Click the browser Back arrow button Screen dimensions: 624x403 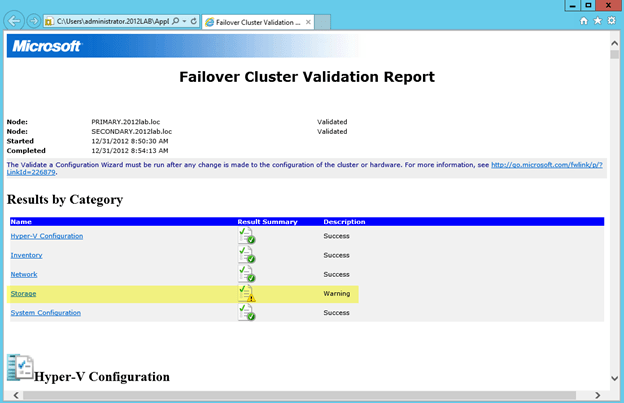[x=14, y=20]
